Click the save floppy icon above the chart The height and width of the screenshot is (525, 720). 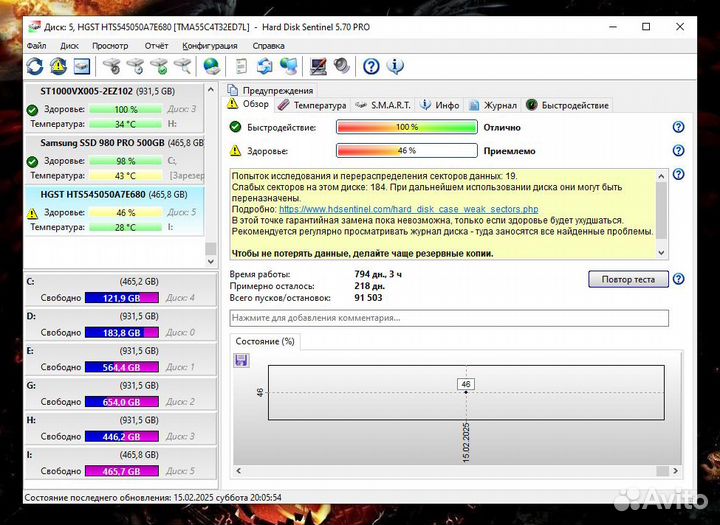(241, 360)
